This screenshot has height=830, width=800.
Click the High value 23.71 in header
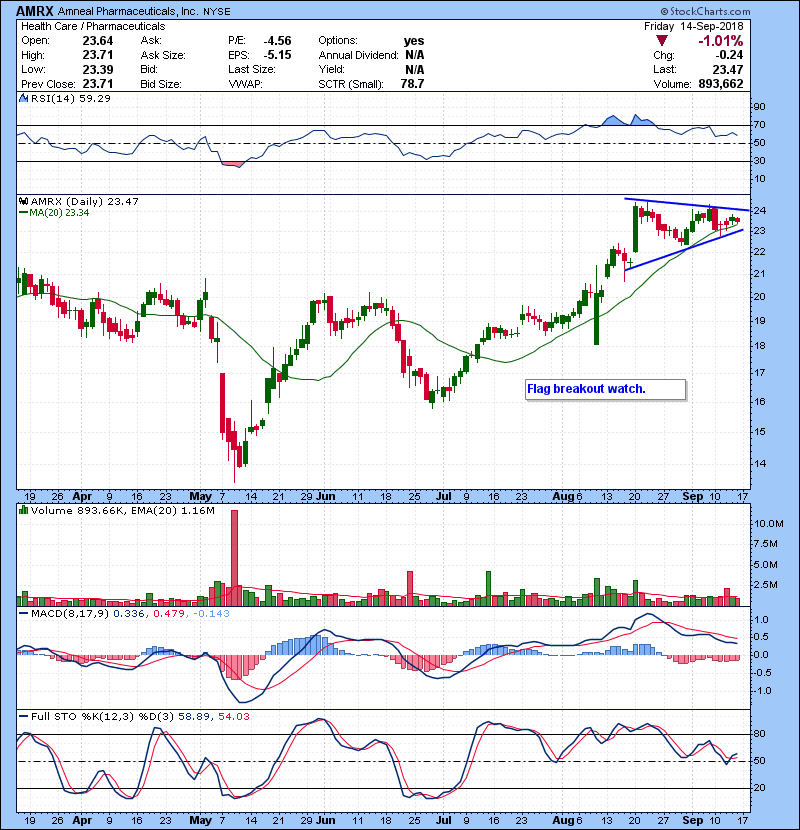97,55
